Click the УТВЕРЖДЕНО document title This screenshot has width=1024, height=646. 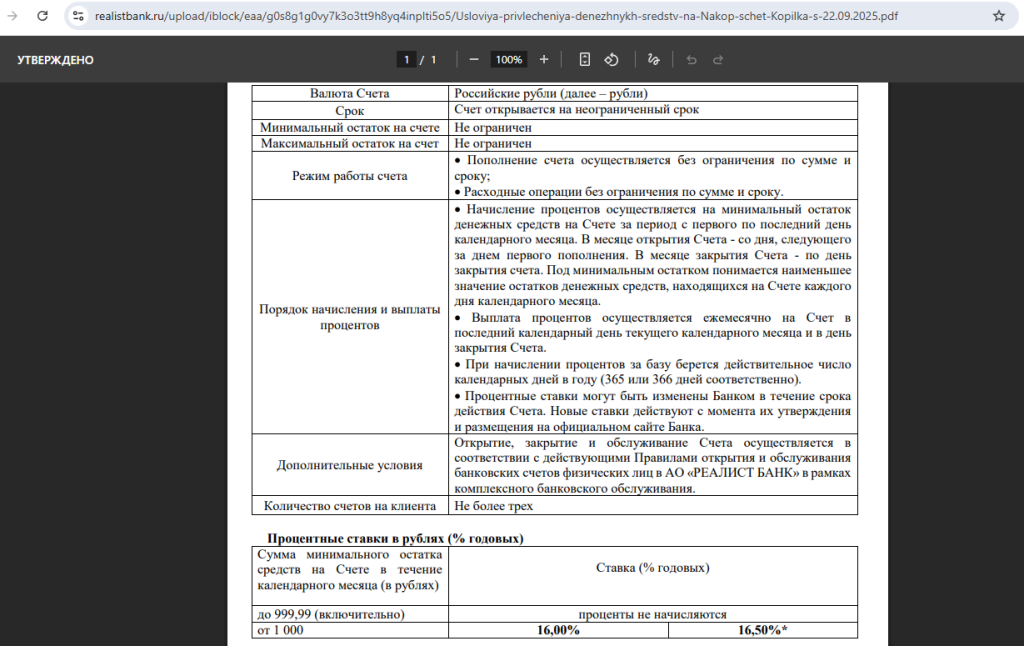coord(56,59)
